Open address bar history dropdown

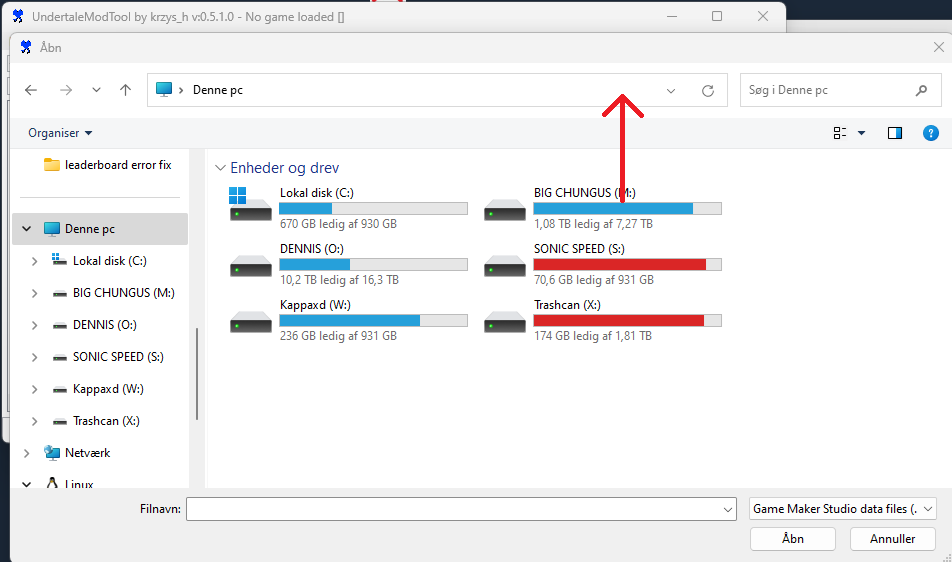point(671,91)
